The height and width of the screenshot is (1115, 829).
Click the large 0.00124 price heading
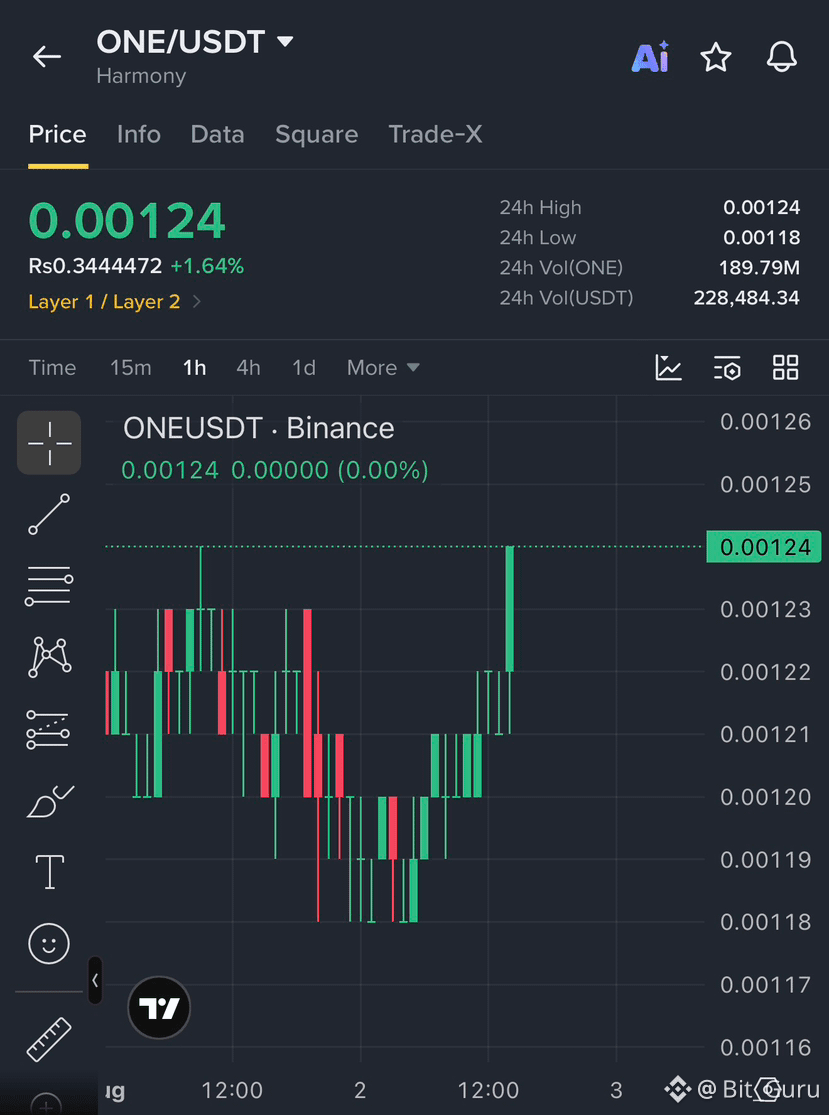(x=127, y=220)
